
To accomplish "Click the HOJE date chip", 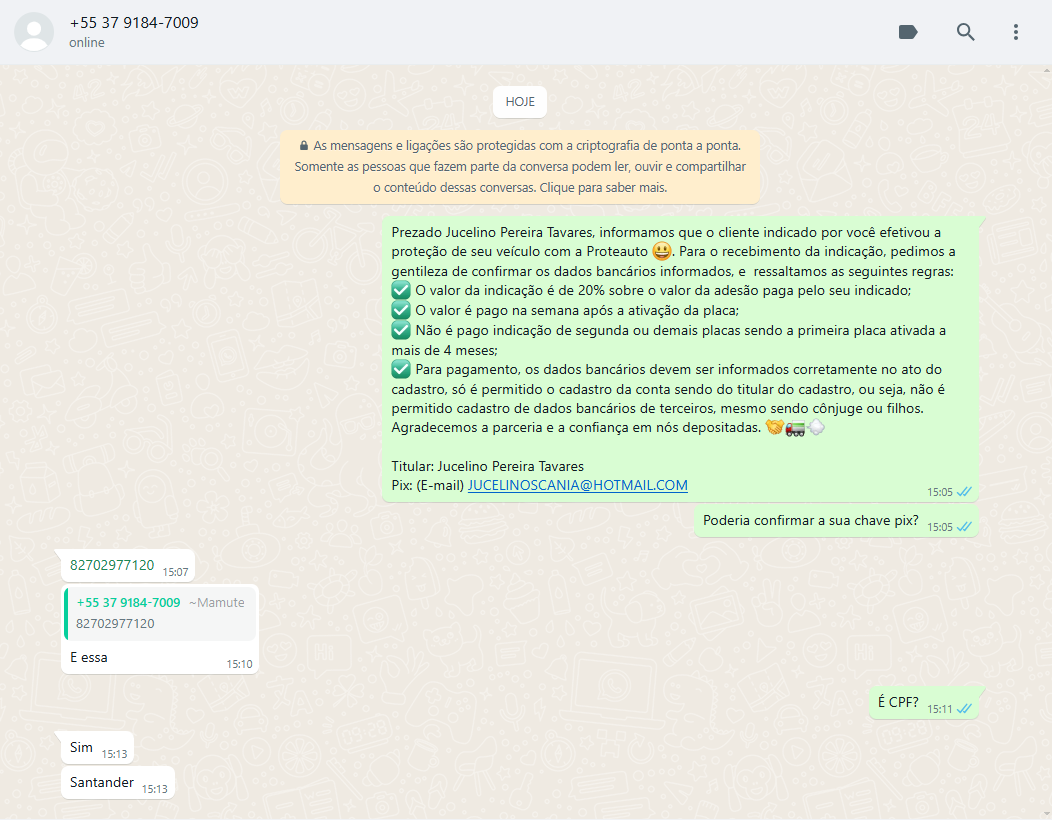I will pos(520,102).
